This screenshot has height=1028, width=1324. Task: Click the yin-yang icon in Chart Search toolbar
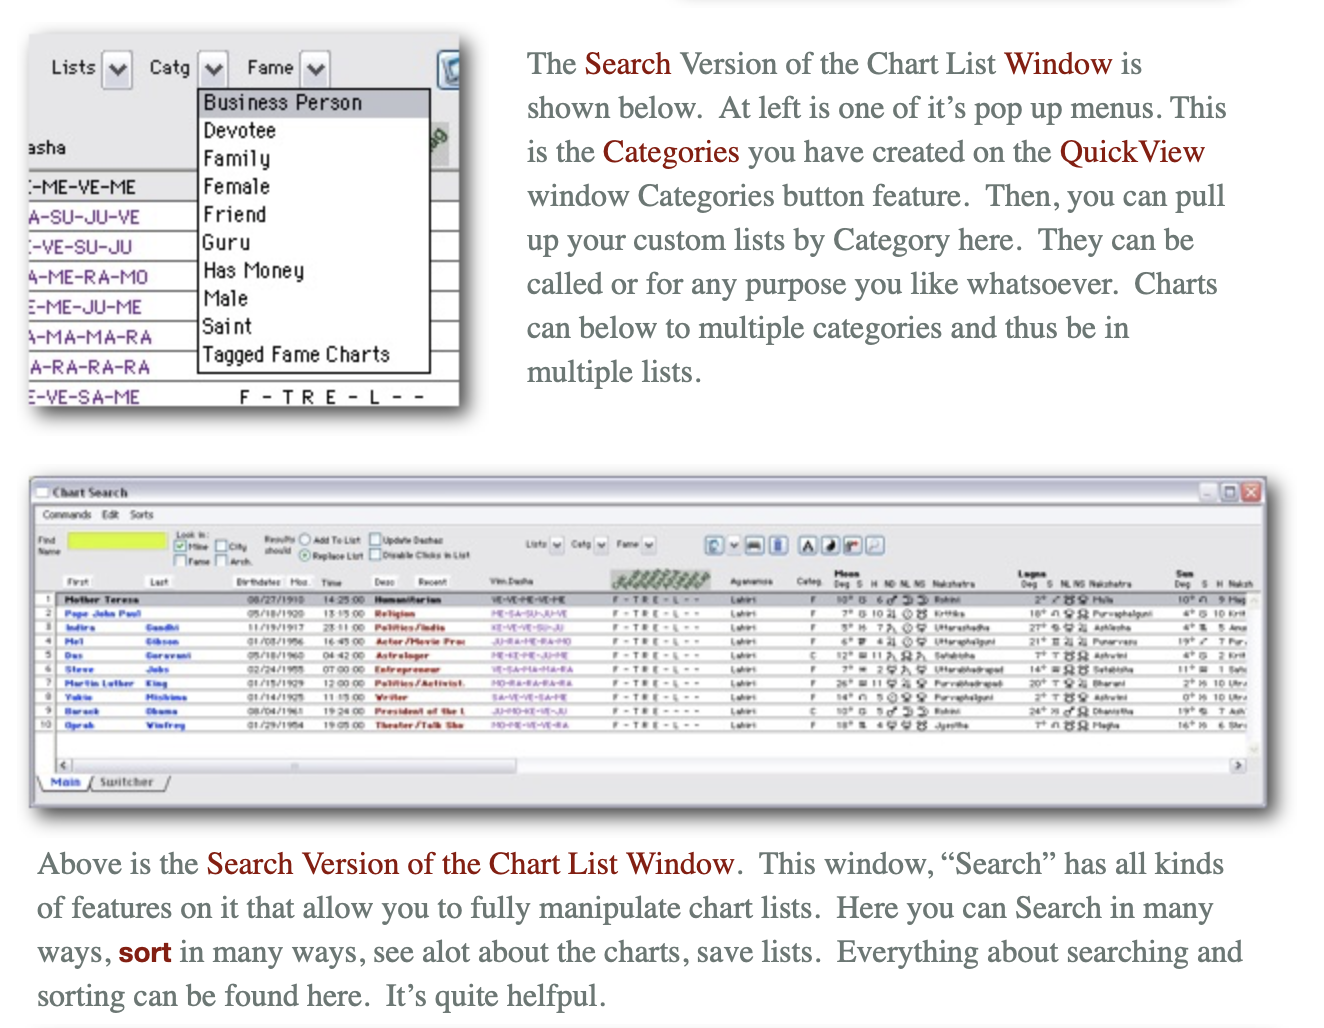830,545
